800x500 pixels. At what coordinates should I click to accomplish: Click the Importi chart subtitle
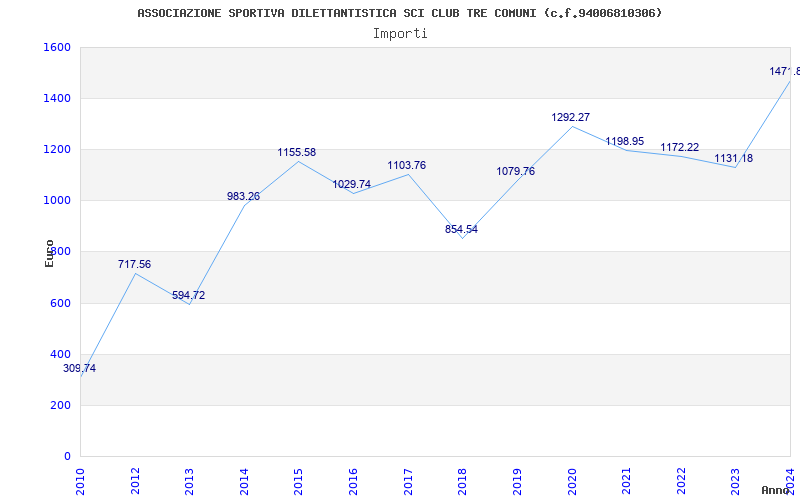coord(400,34)
